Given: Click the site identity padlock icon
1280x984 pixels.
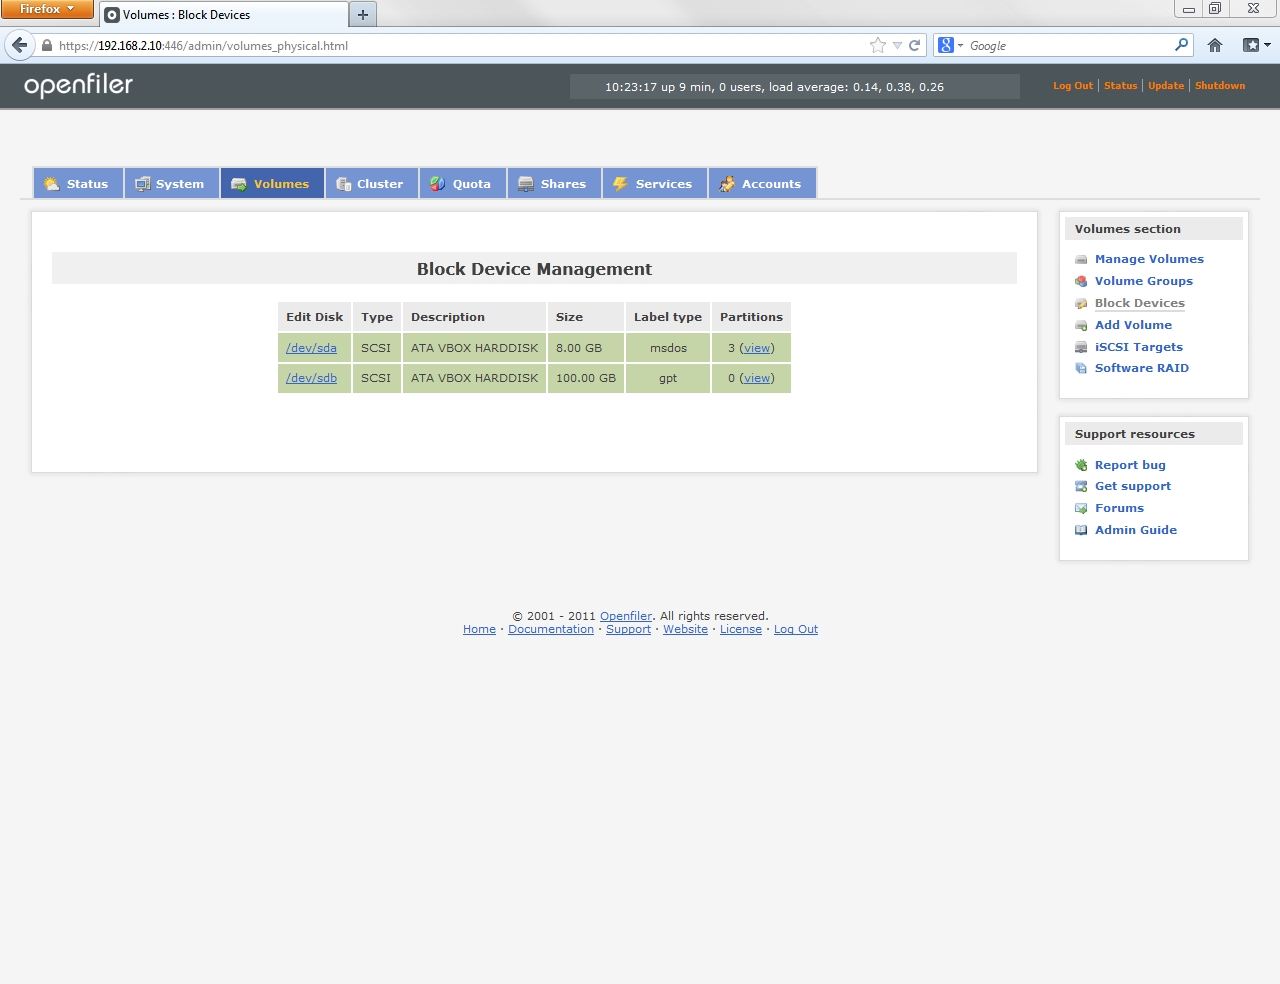Looking at the screenshot, I should click(x=47, y=45).
